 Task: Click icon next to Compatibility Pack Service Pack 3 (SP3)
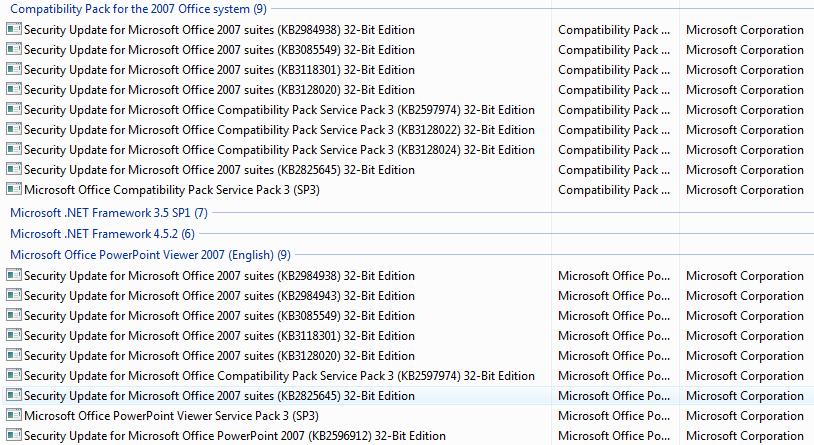(x=14, y=189)
